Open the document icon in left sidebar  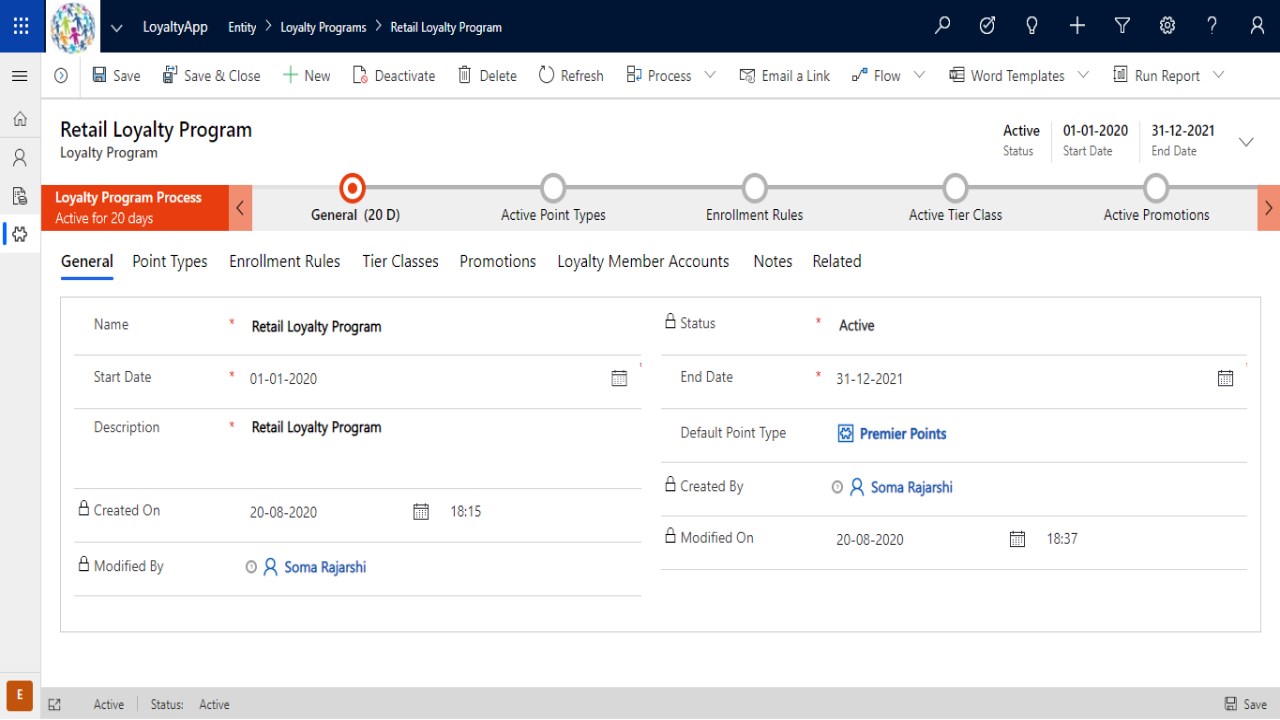tap(19, 195)
